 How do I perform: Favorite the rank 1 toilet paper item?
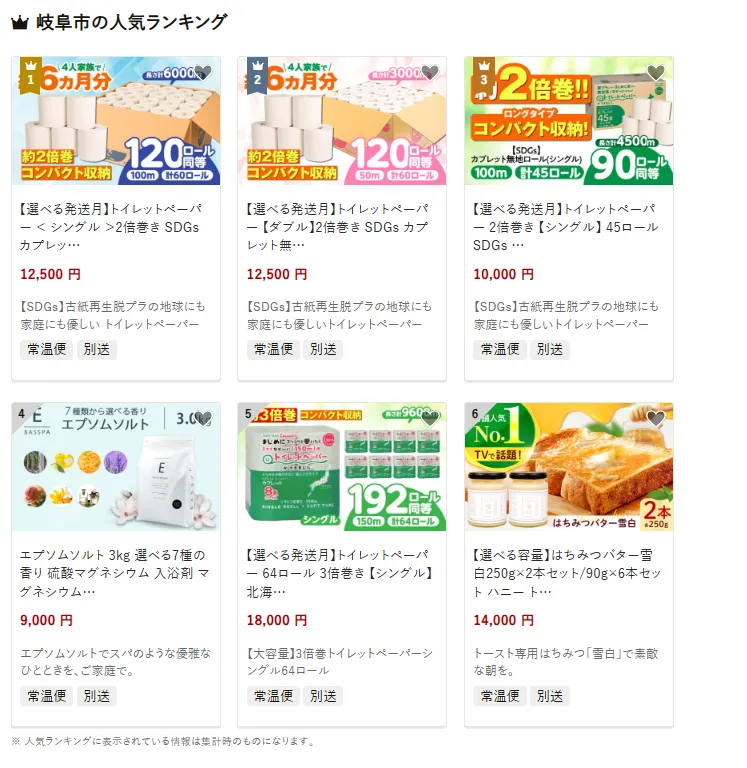[203, 72]
